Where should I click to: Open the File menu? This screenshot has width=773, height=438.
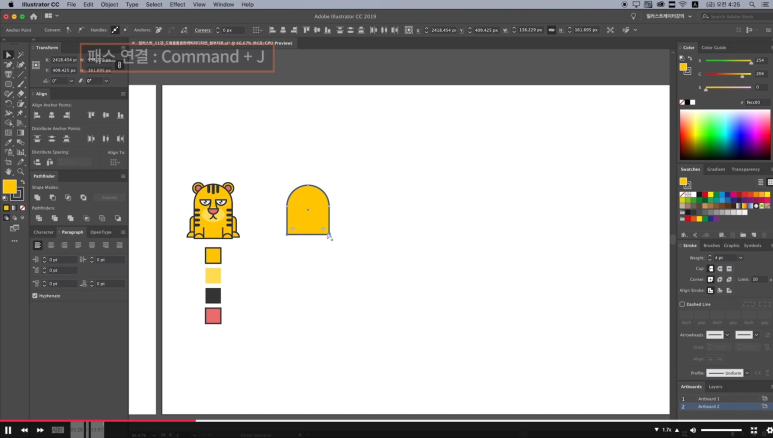[x=71, y=4]
